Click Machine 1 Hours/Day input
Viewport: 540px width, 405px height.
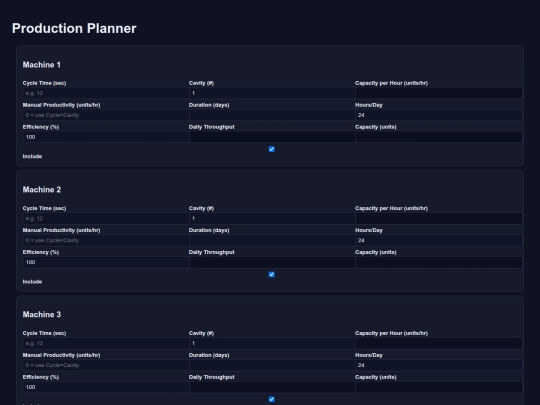(x=439, y=115)
